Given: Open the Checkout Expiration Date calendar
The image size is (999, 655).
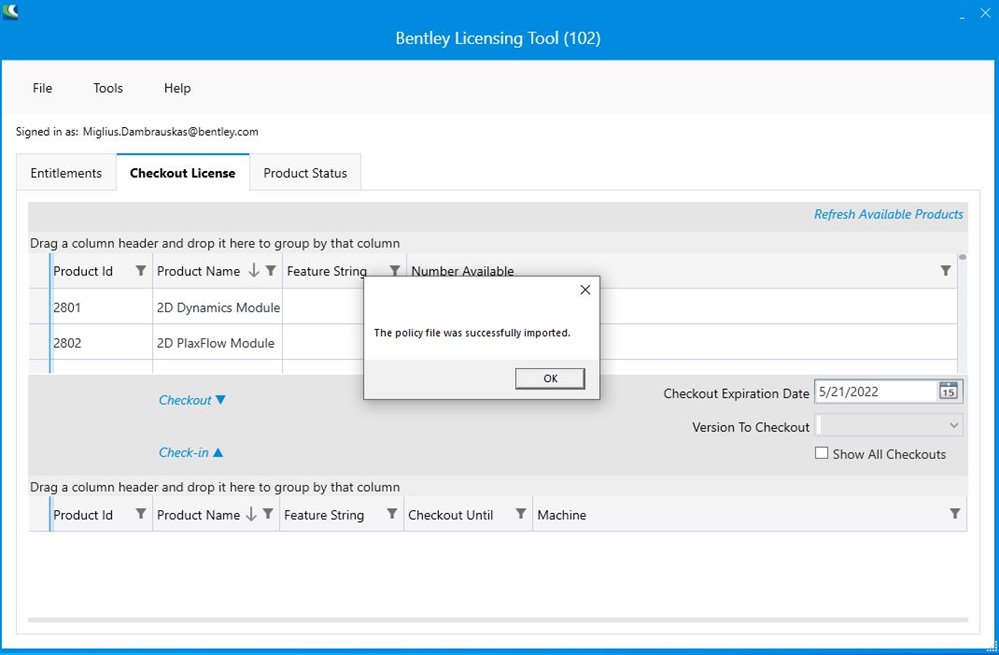Looking at the screenshot, I should (948, 391).
